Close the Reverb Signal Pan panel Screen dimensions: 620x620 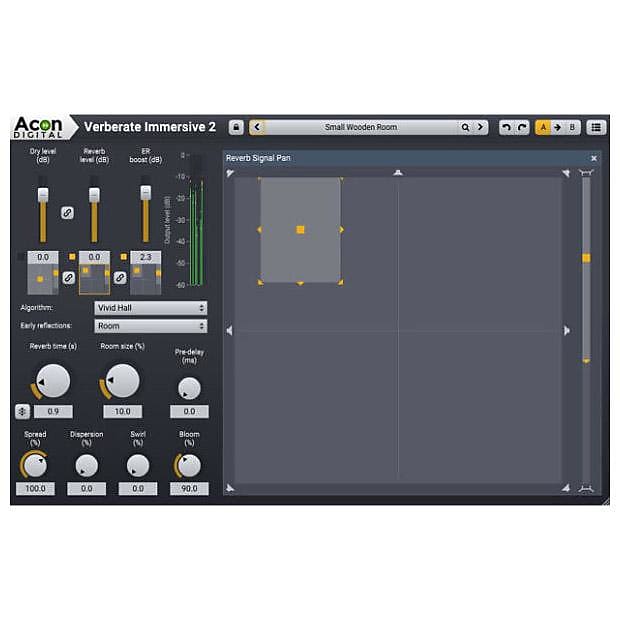[594, 158]
